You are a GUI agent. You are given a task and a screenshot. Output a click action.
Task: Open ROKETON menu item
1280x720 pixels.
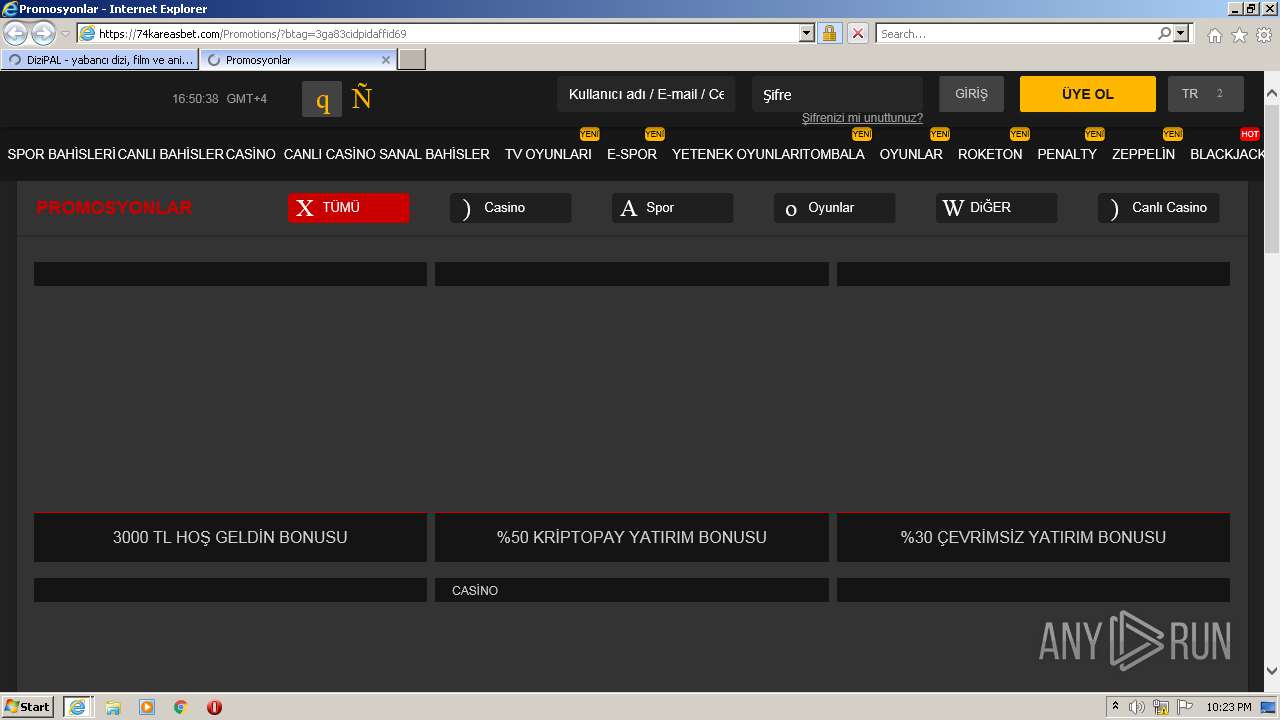[990, 154]
